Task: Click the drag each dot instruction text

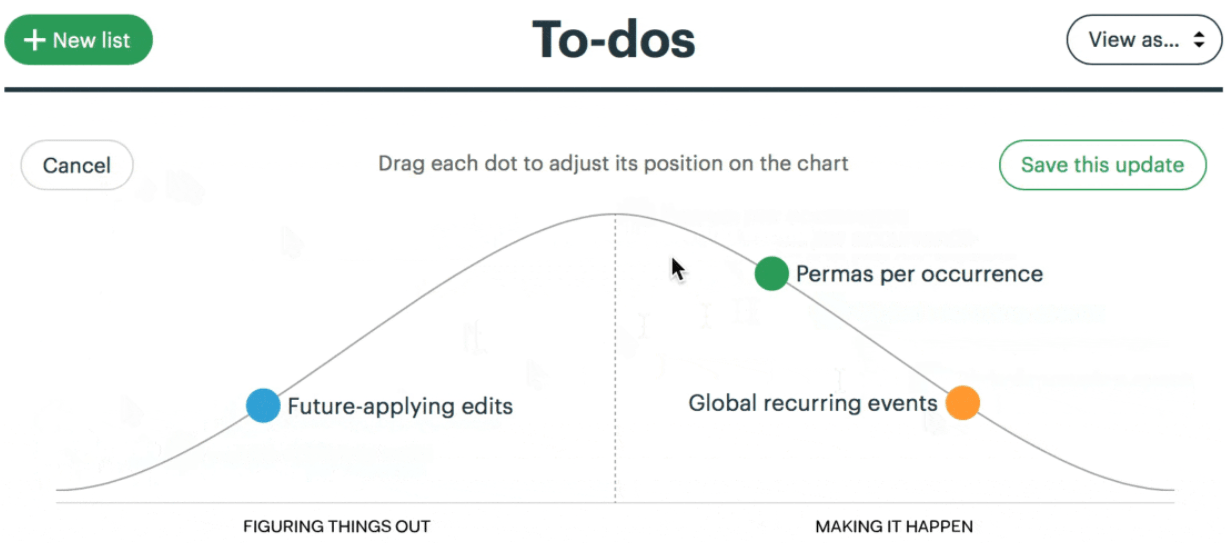Action: point(613,163)
